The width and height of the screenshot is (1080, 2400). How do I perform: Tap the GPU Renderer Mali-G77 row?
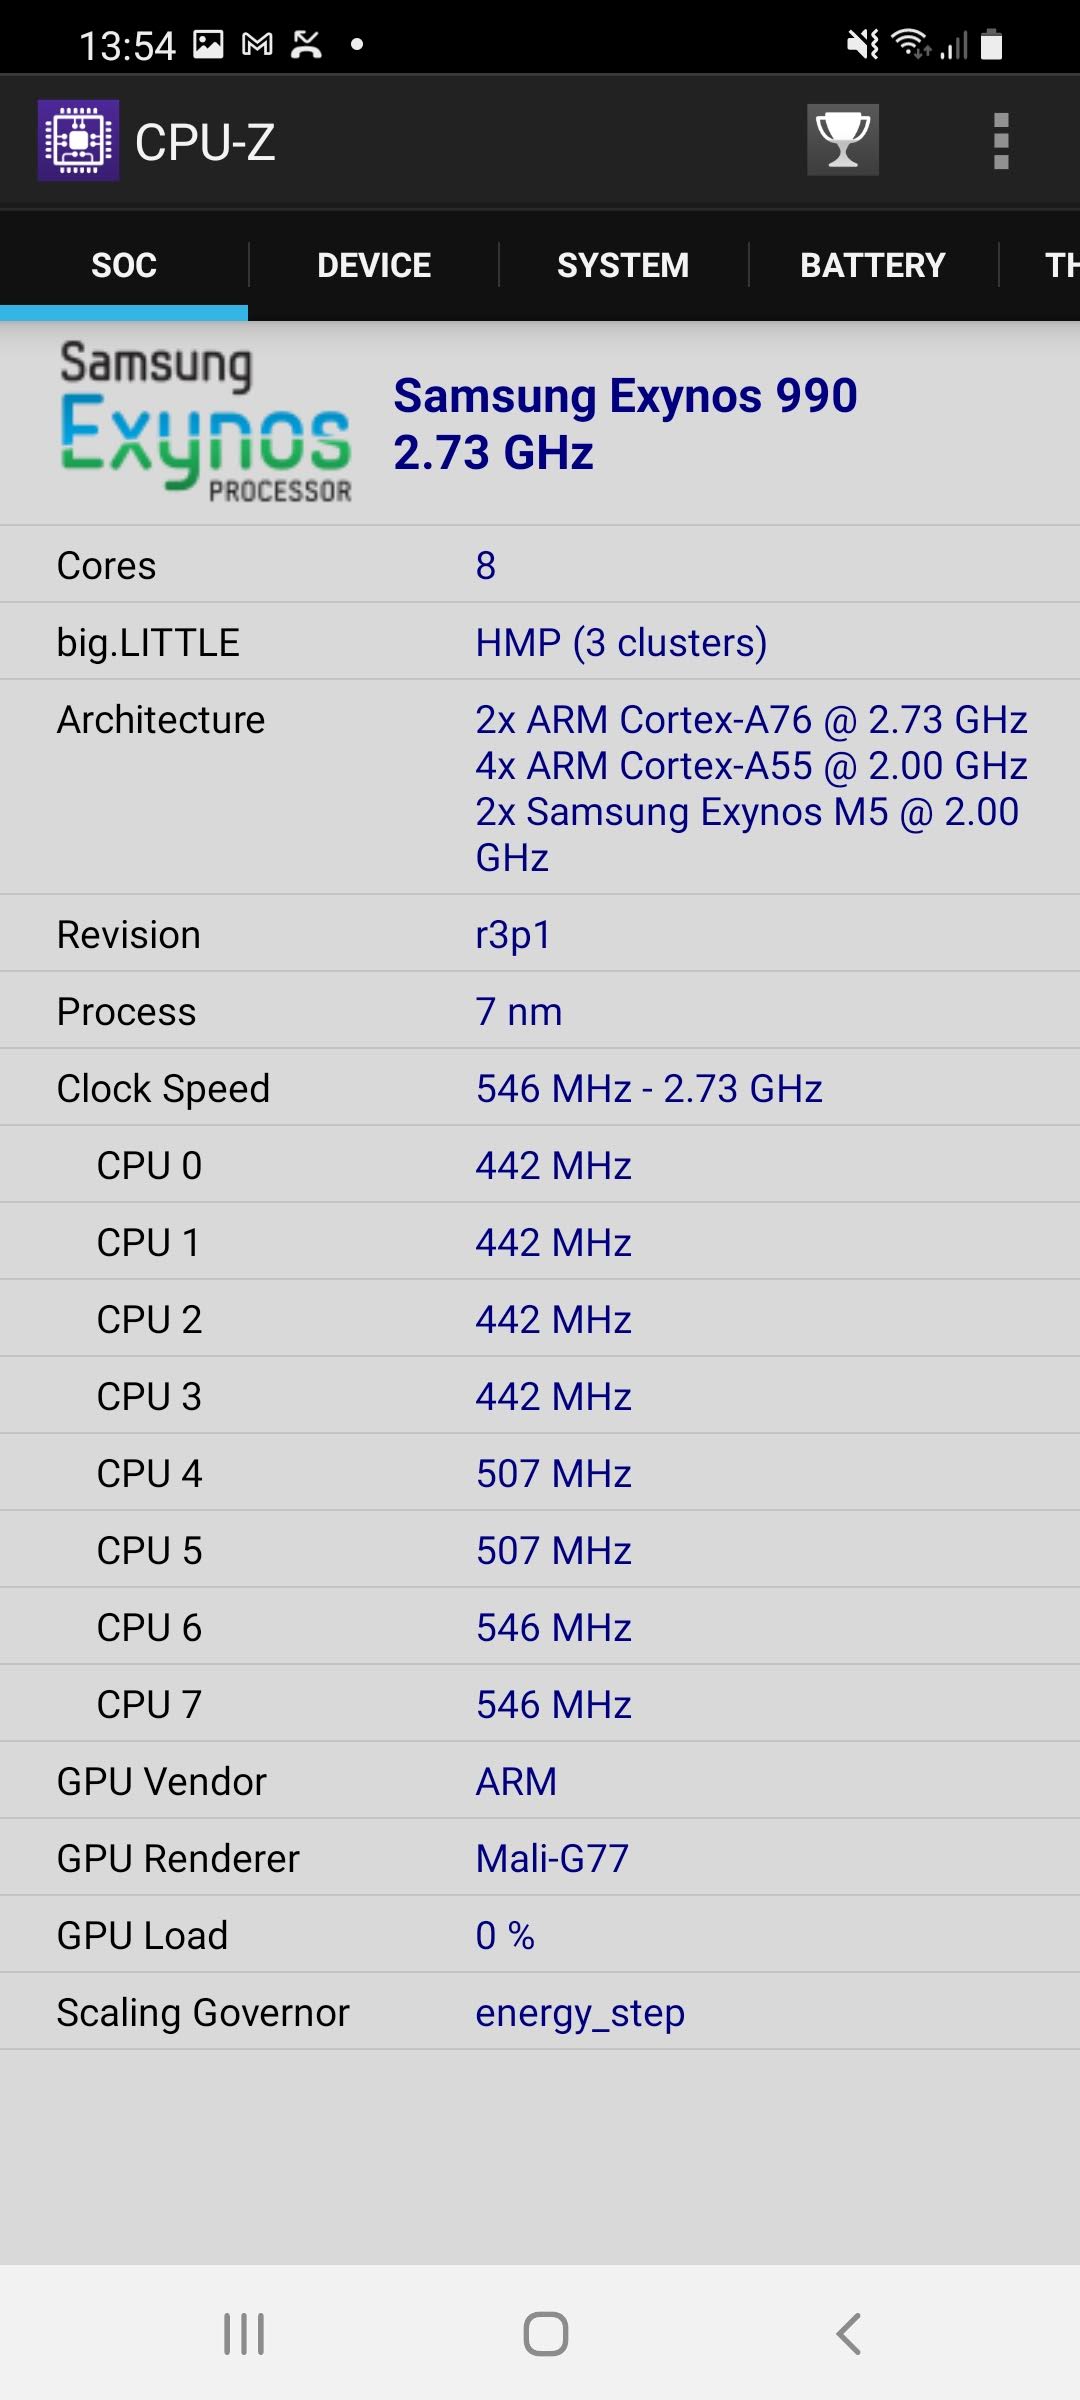(x=540, y=1858)
